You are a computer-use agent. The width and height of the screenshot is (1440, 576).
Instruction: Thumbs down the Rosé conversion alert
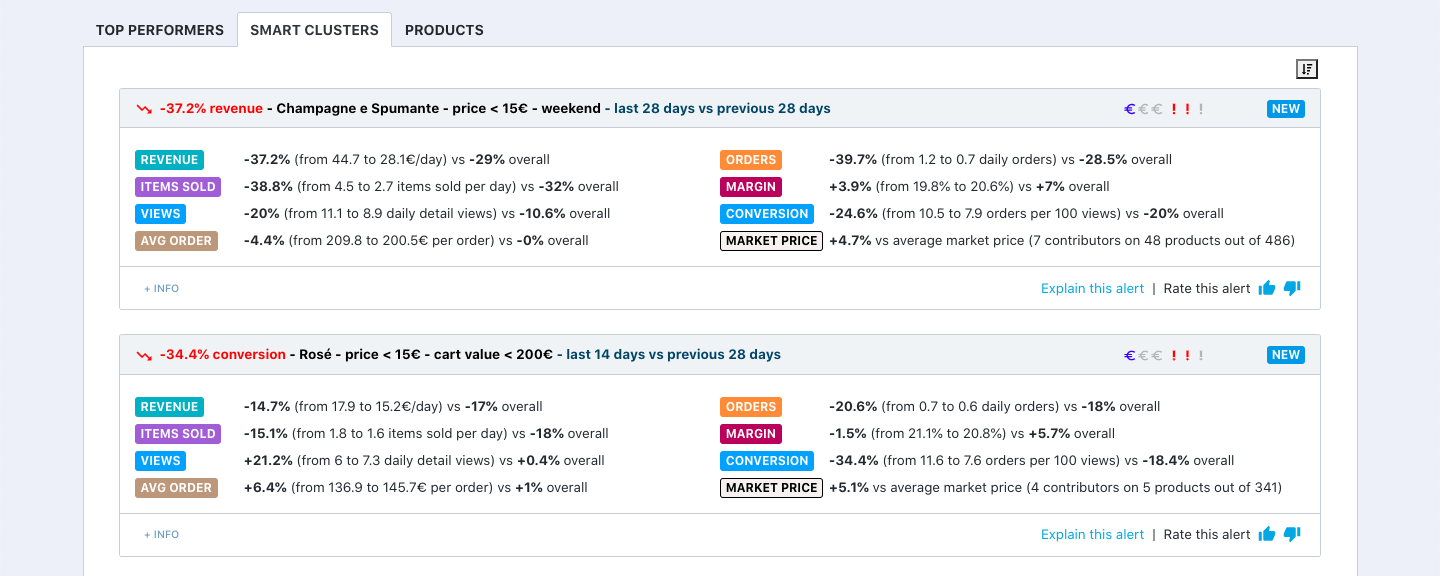1292,534
